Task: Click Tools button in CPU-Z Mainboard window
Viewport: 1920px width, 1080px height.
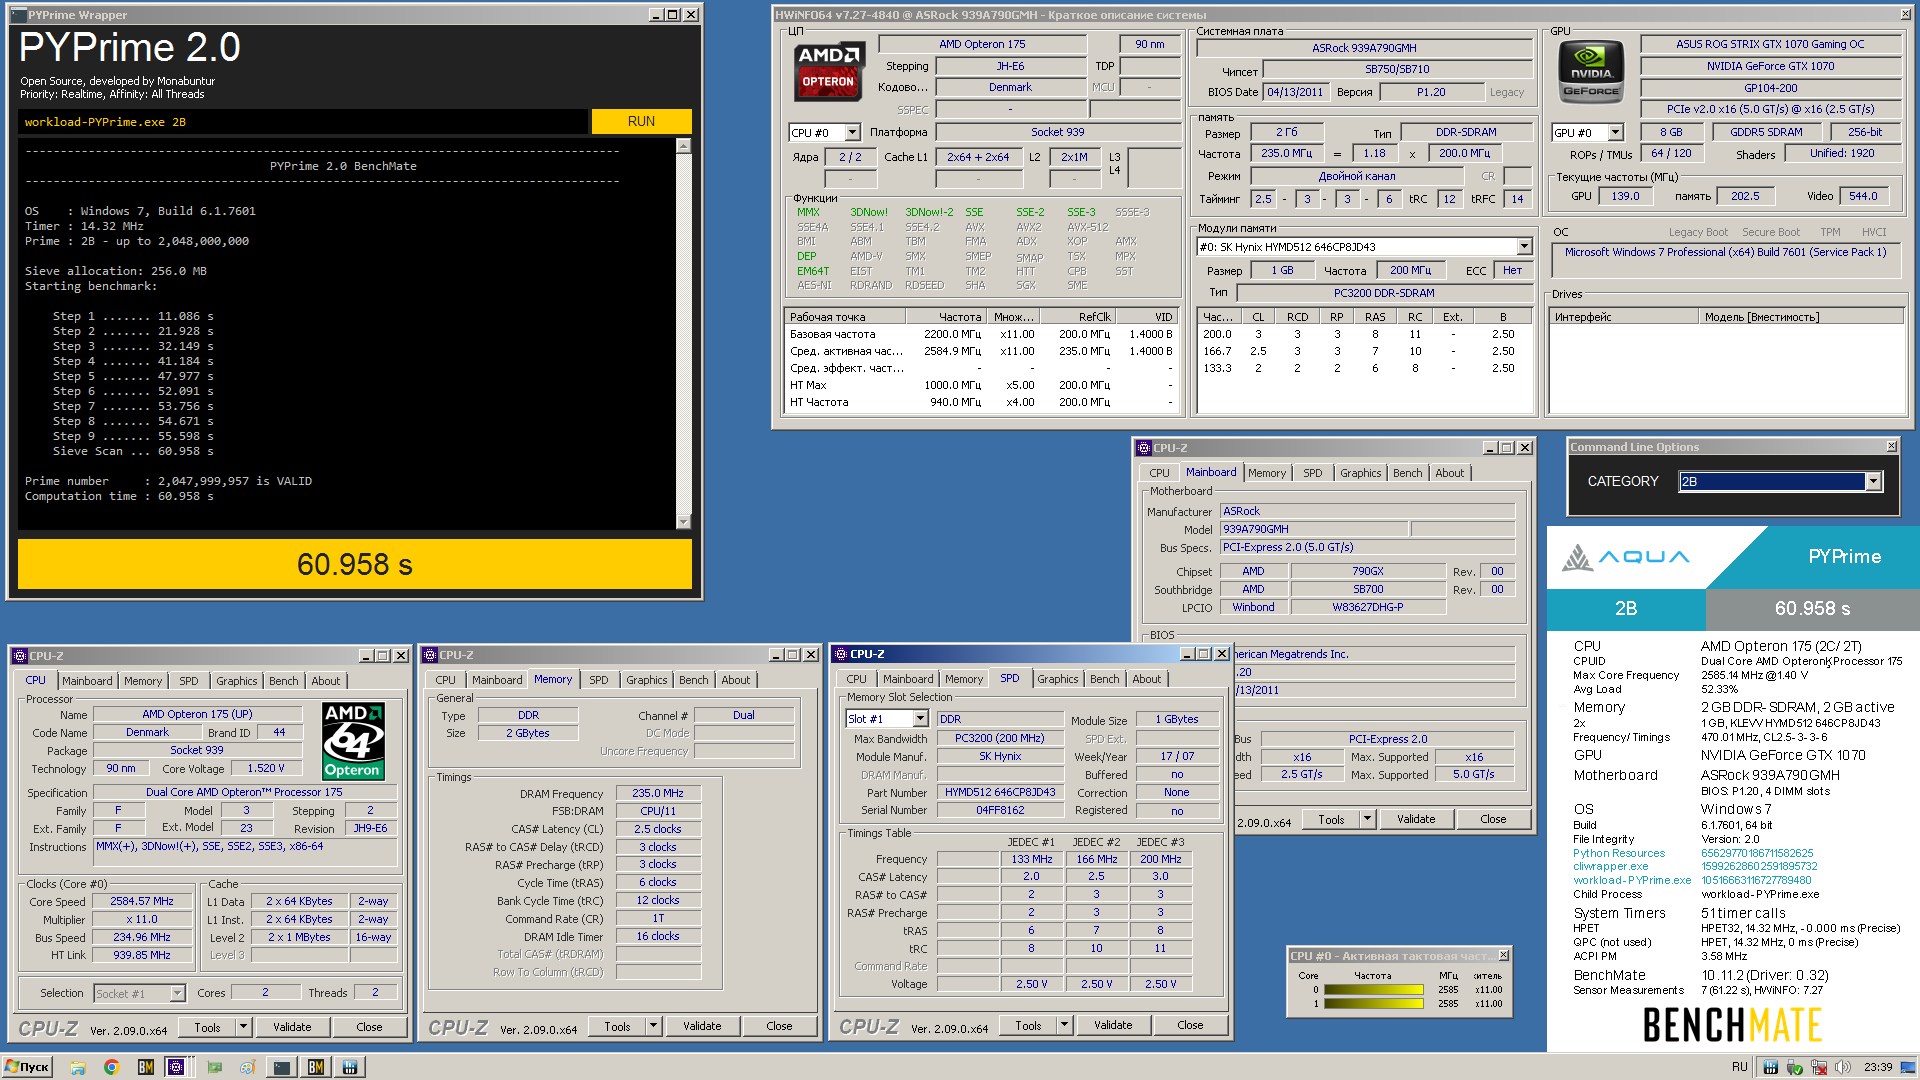Action: point(1331,819)
